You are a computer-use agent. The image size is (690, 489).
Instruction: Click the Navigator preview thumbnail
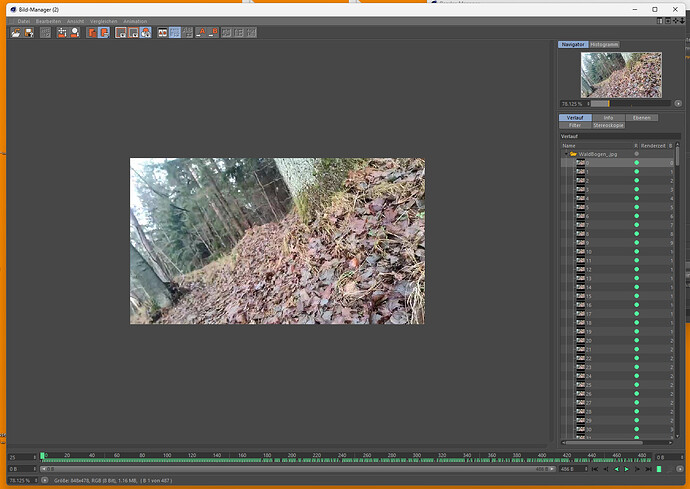click(621, 75)
